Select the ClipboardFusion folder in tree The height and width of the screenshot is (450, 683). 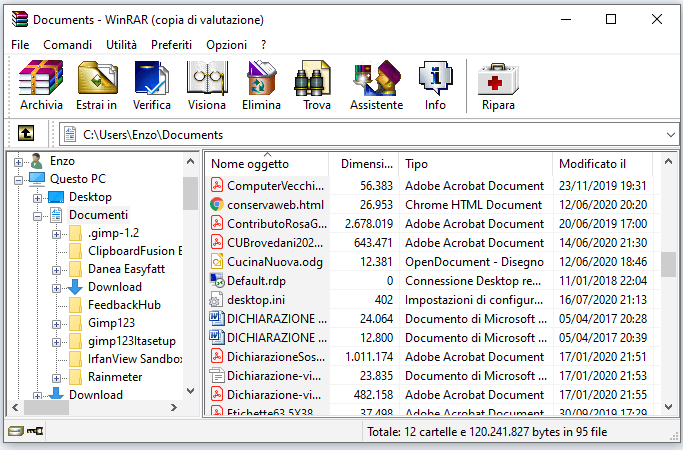(135, 251)
